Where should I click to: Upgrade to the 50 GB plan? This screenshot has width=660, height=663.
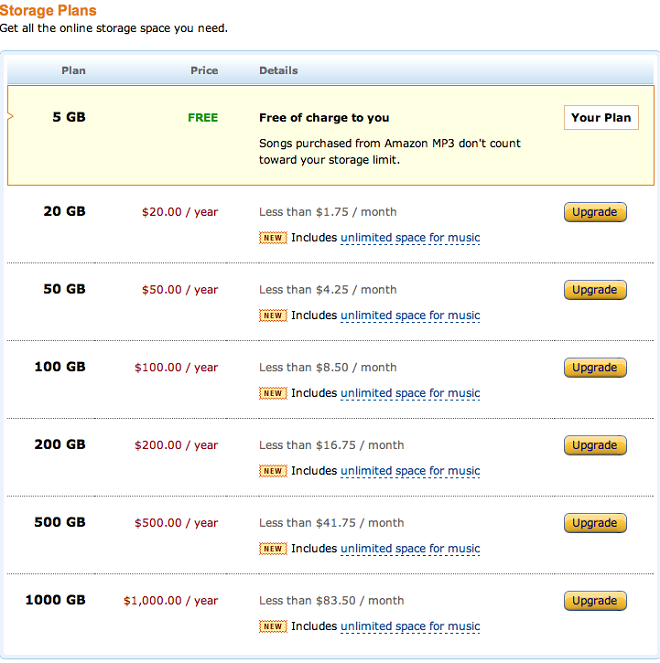click(x=595, y=290)
